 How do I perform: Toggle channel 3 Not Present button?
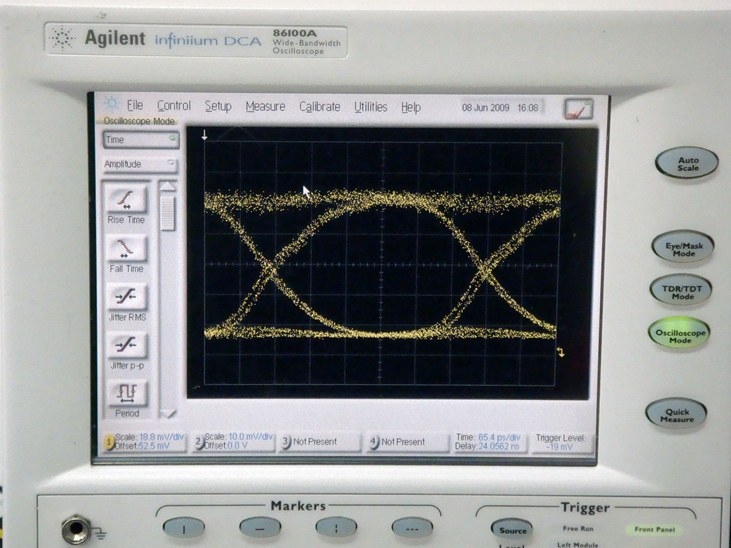(x=321, y=442)
